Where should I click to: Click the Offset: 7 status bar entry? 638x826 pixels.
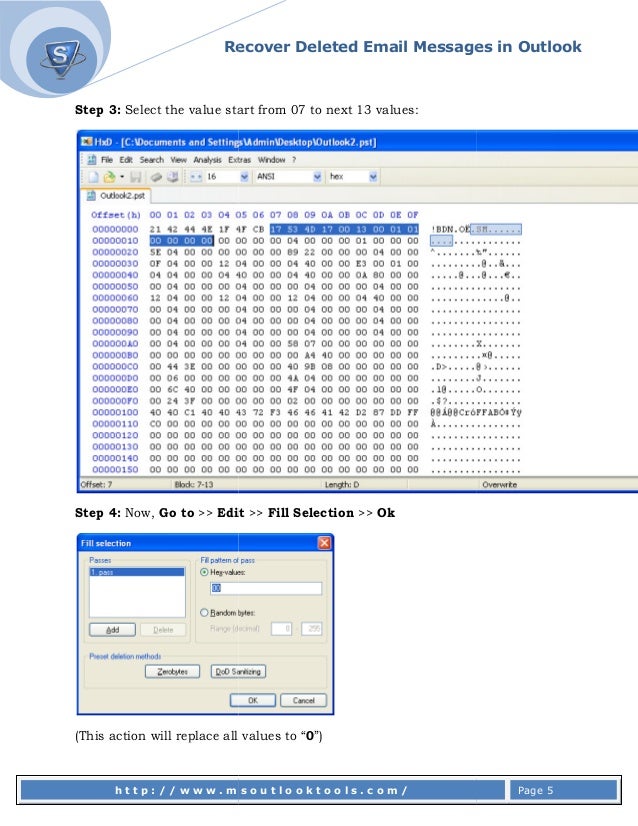coord(96,485)
